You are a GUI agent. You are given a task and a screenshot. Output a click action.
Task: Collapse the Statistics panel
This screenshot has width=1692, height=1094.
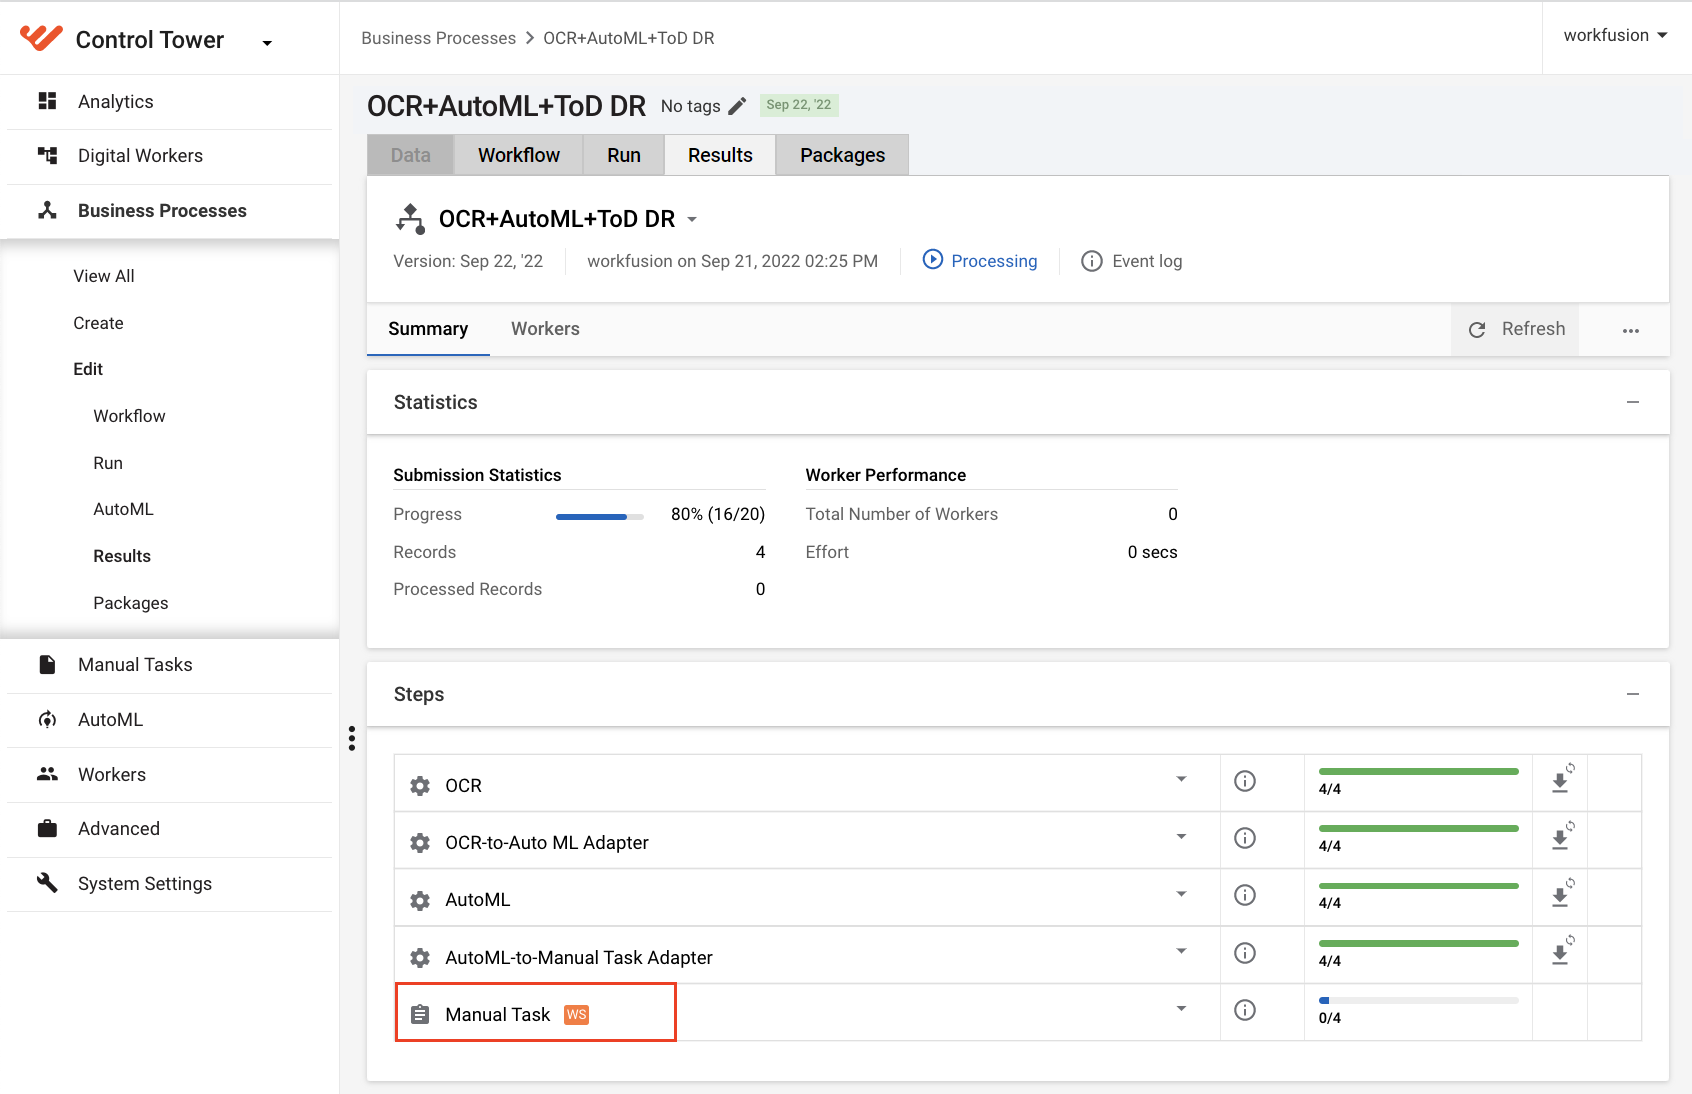click(x=1633, y=402)
